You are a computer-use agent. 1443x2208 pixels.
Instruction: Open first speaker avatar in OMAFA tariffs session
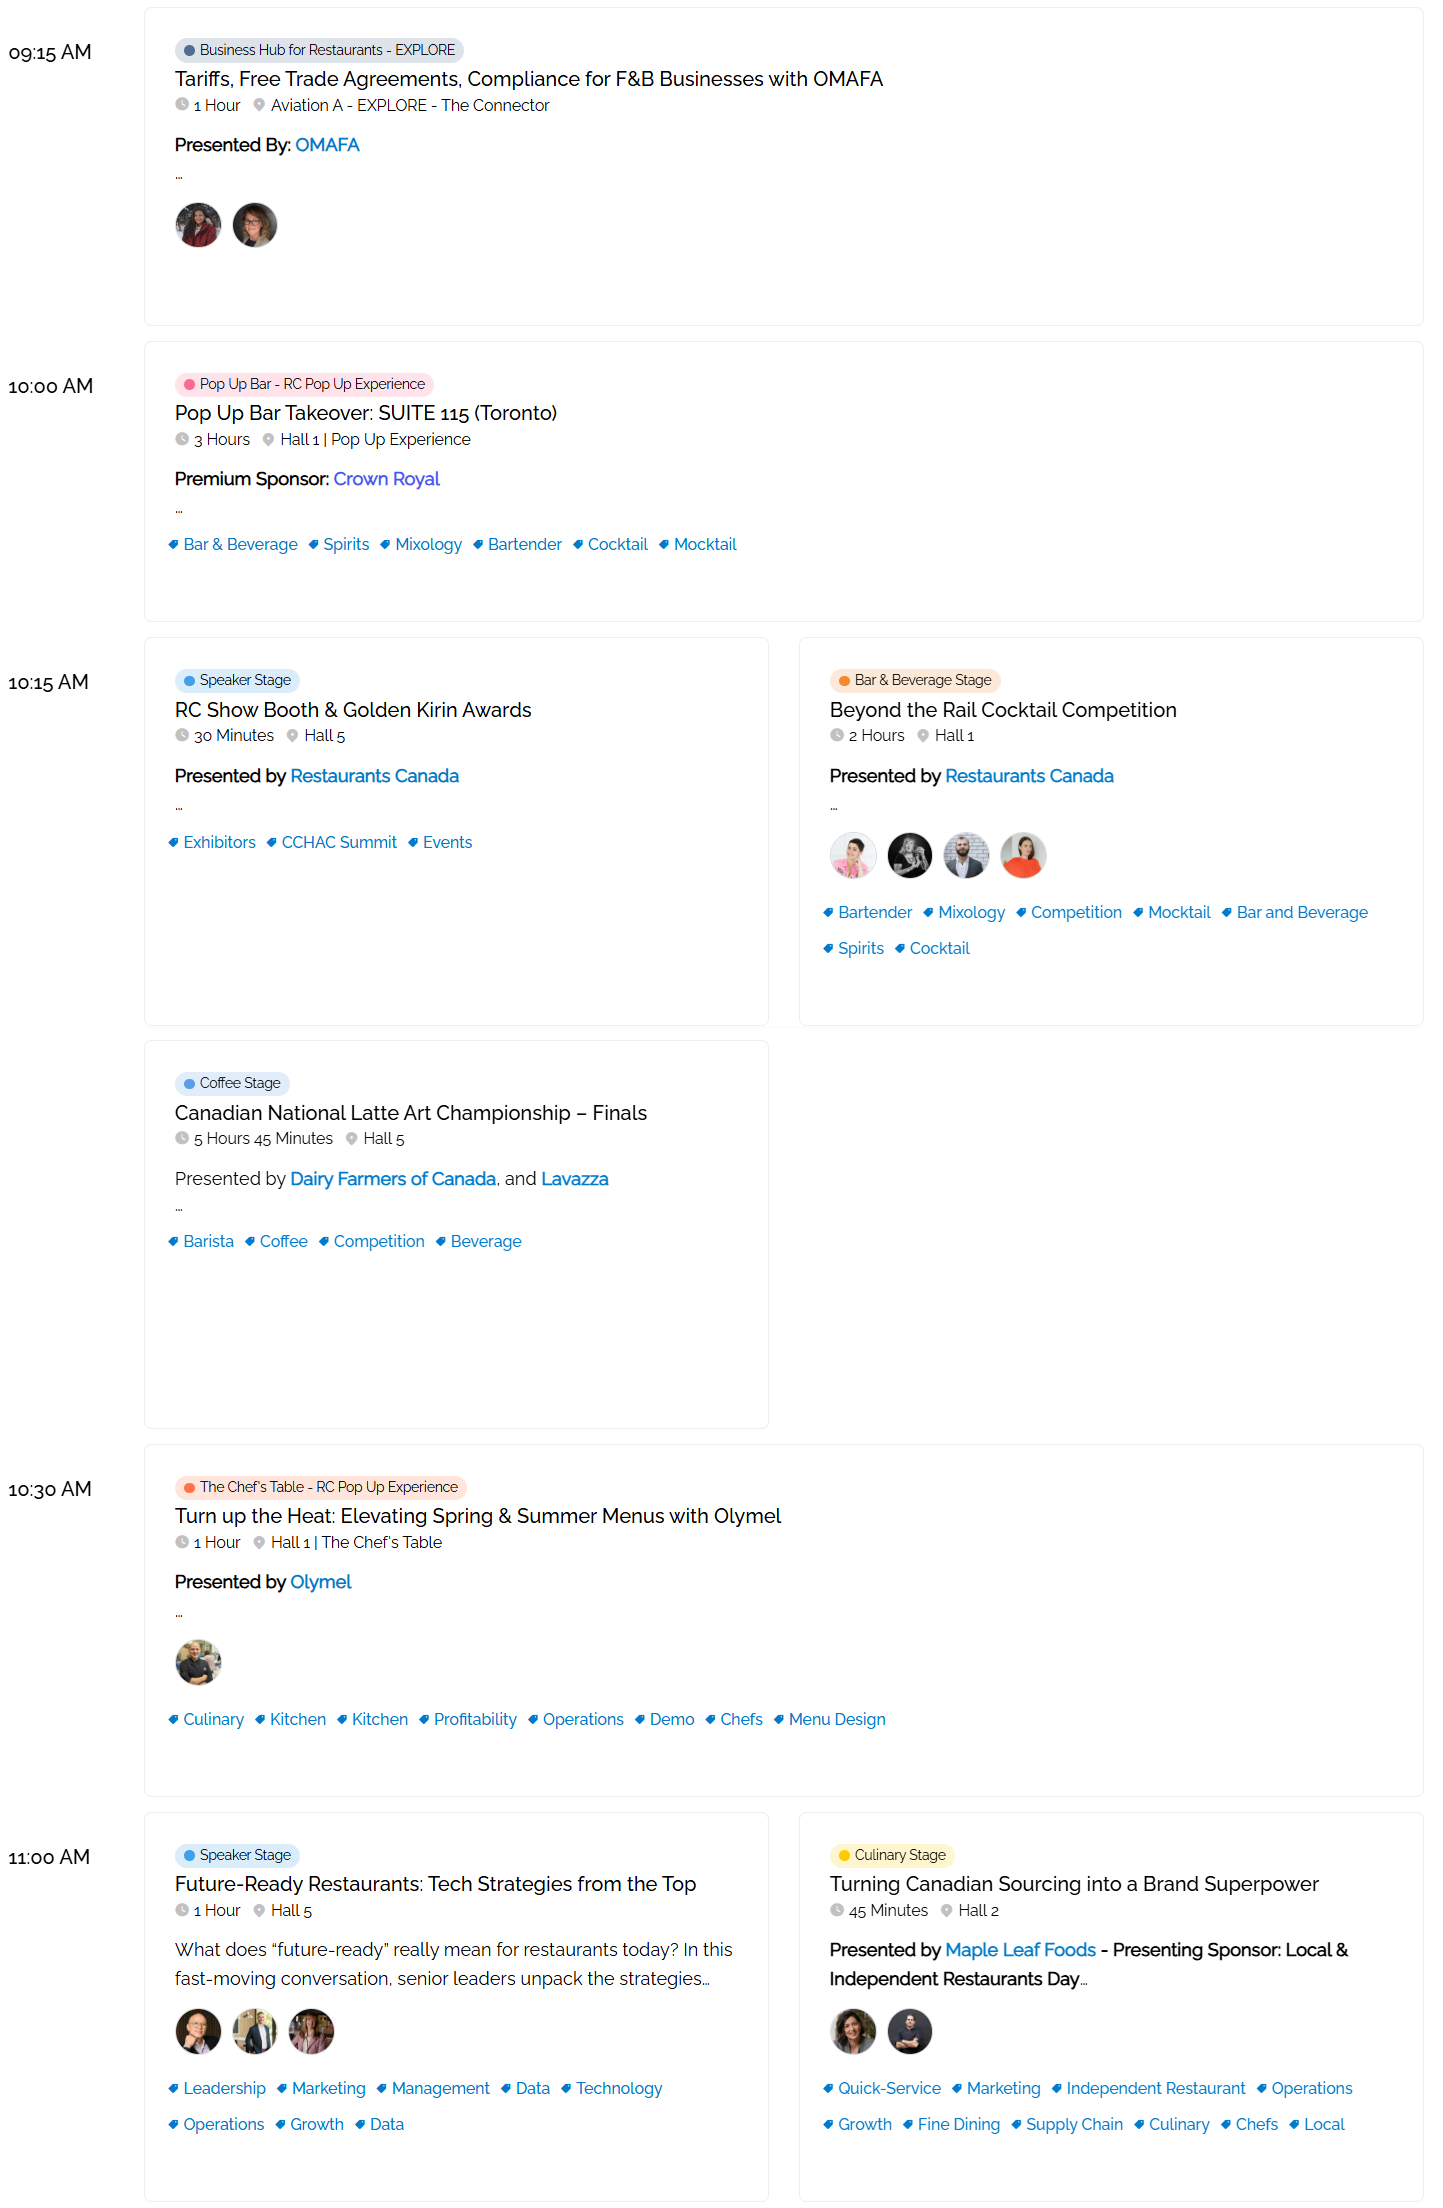(198, 225)
